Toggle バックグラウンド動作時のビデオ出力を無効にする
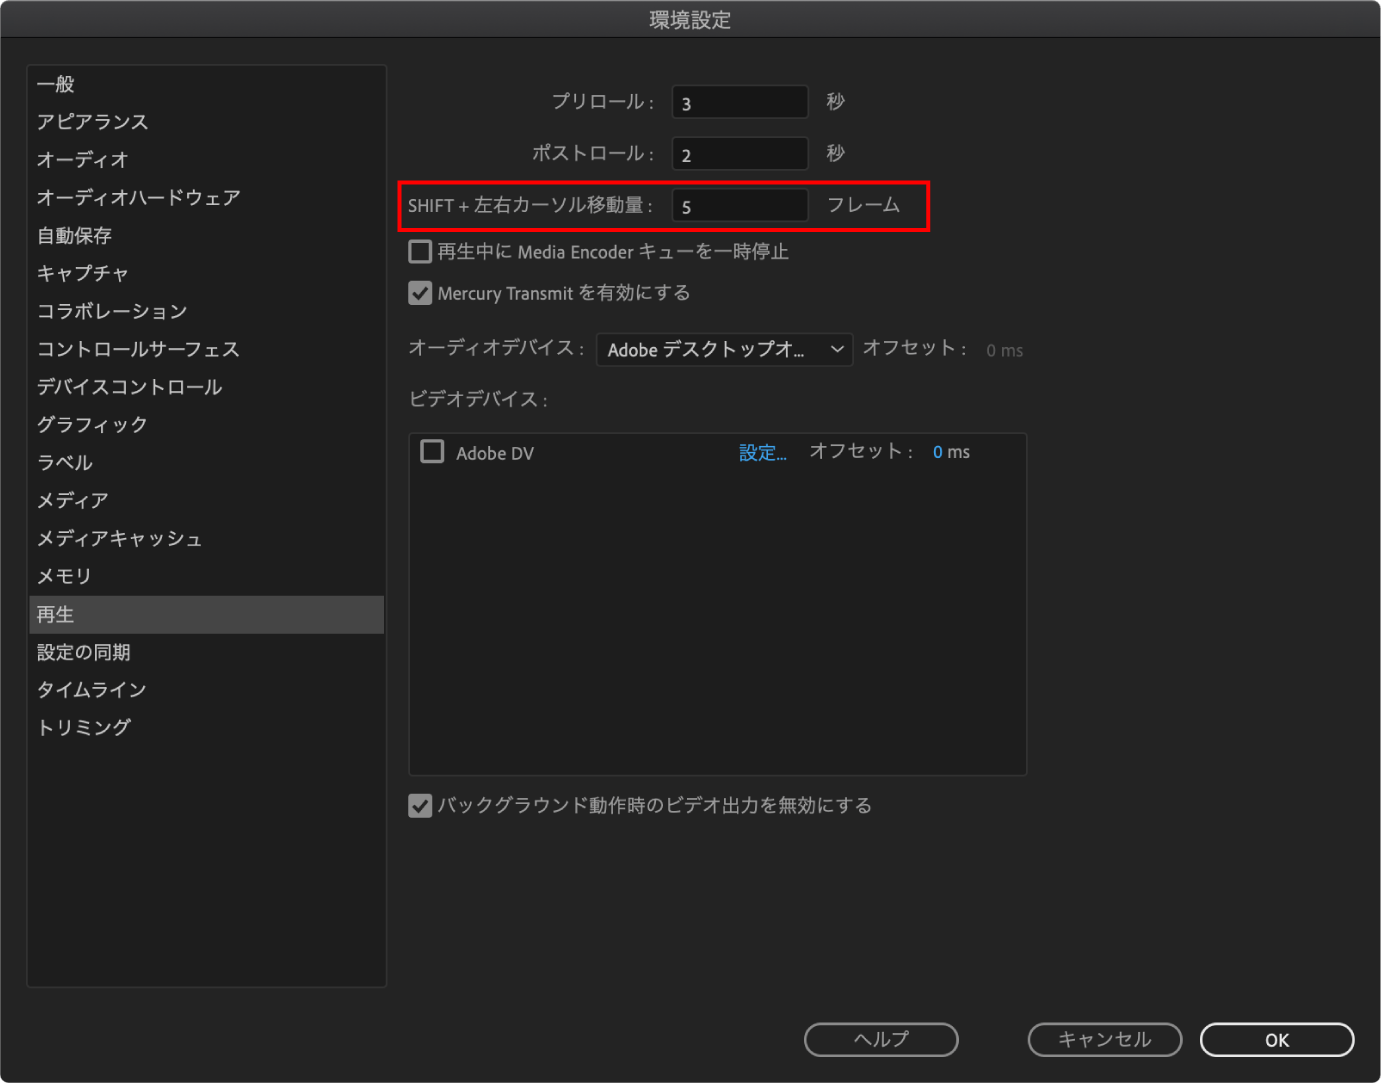The image size is (1381, 1083). (420, 805)
